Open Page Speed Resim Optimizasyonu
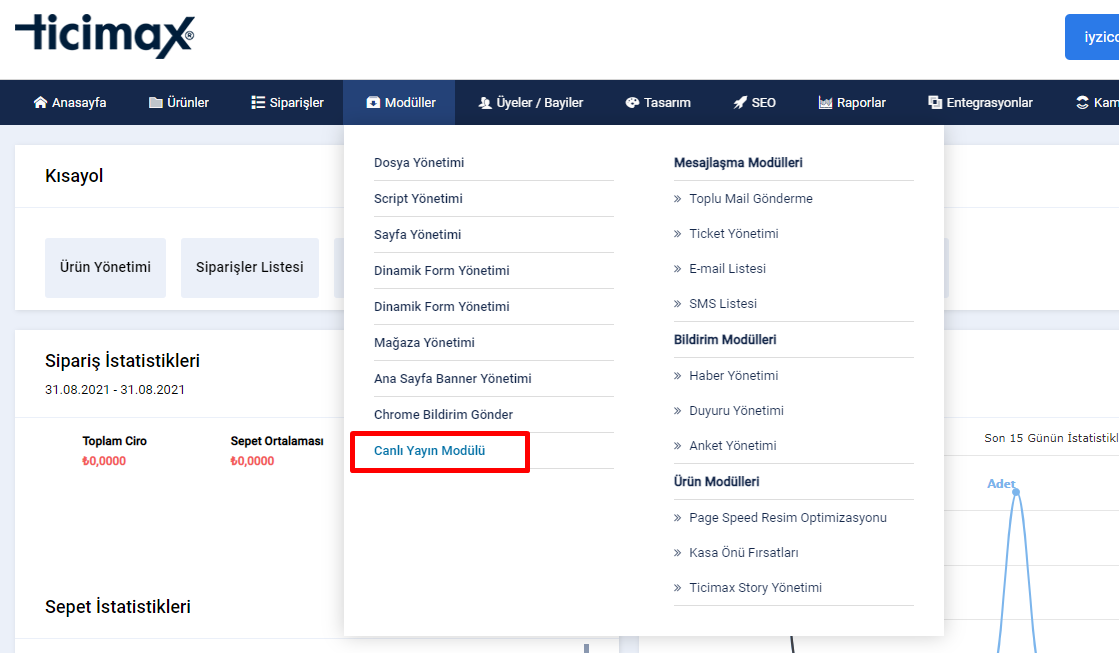 pos(788,517)
